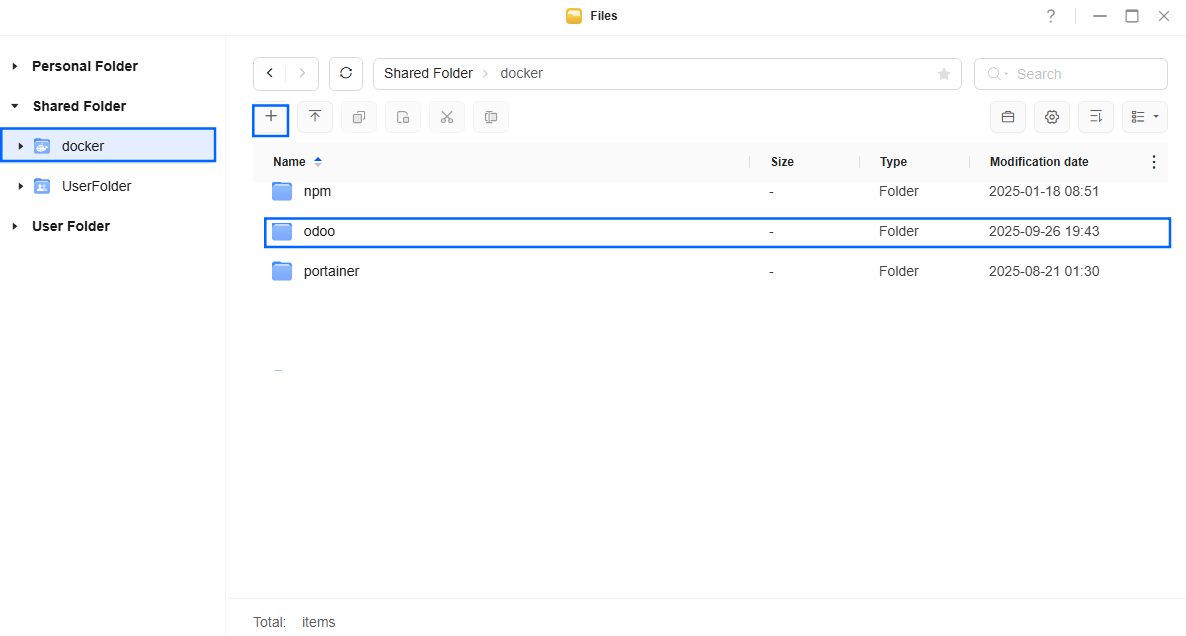Open the column options three-dot menu
Image resolution: width=1186 pixels, height=636 pixels.
pyautogui.click(x=1153, y=162)
